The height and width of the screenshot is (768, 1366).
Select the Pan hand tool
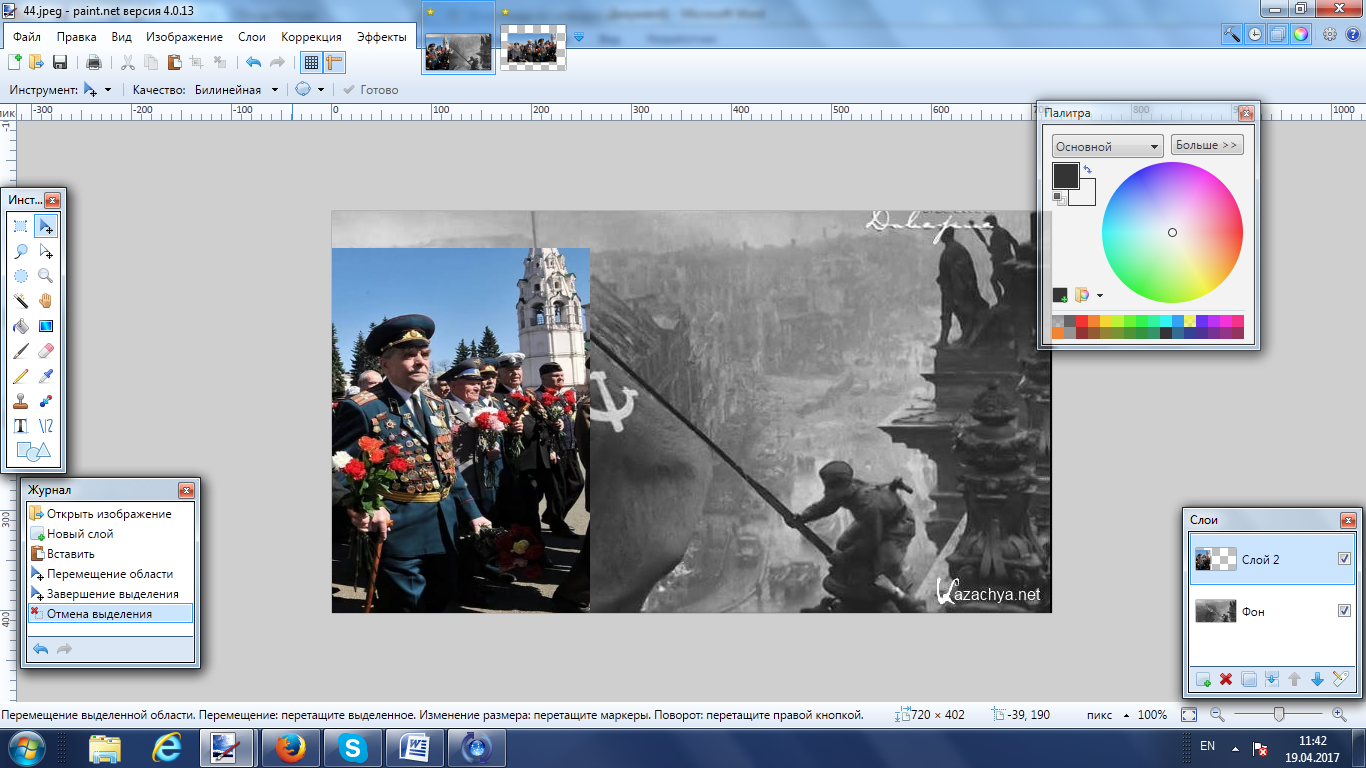46,301
